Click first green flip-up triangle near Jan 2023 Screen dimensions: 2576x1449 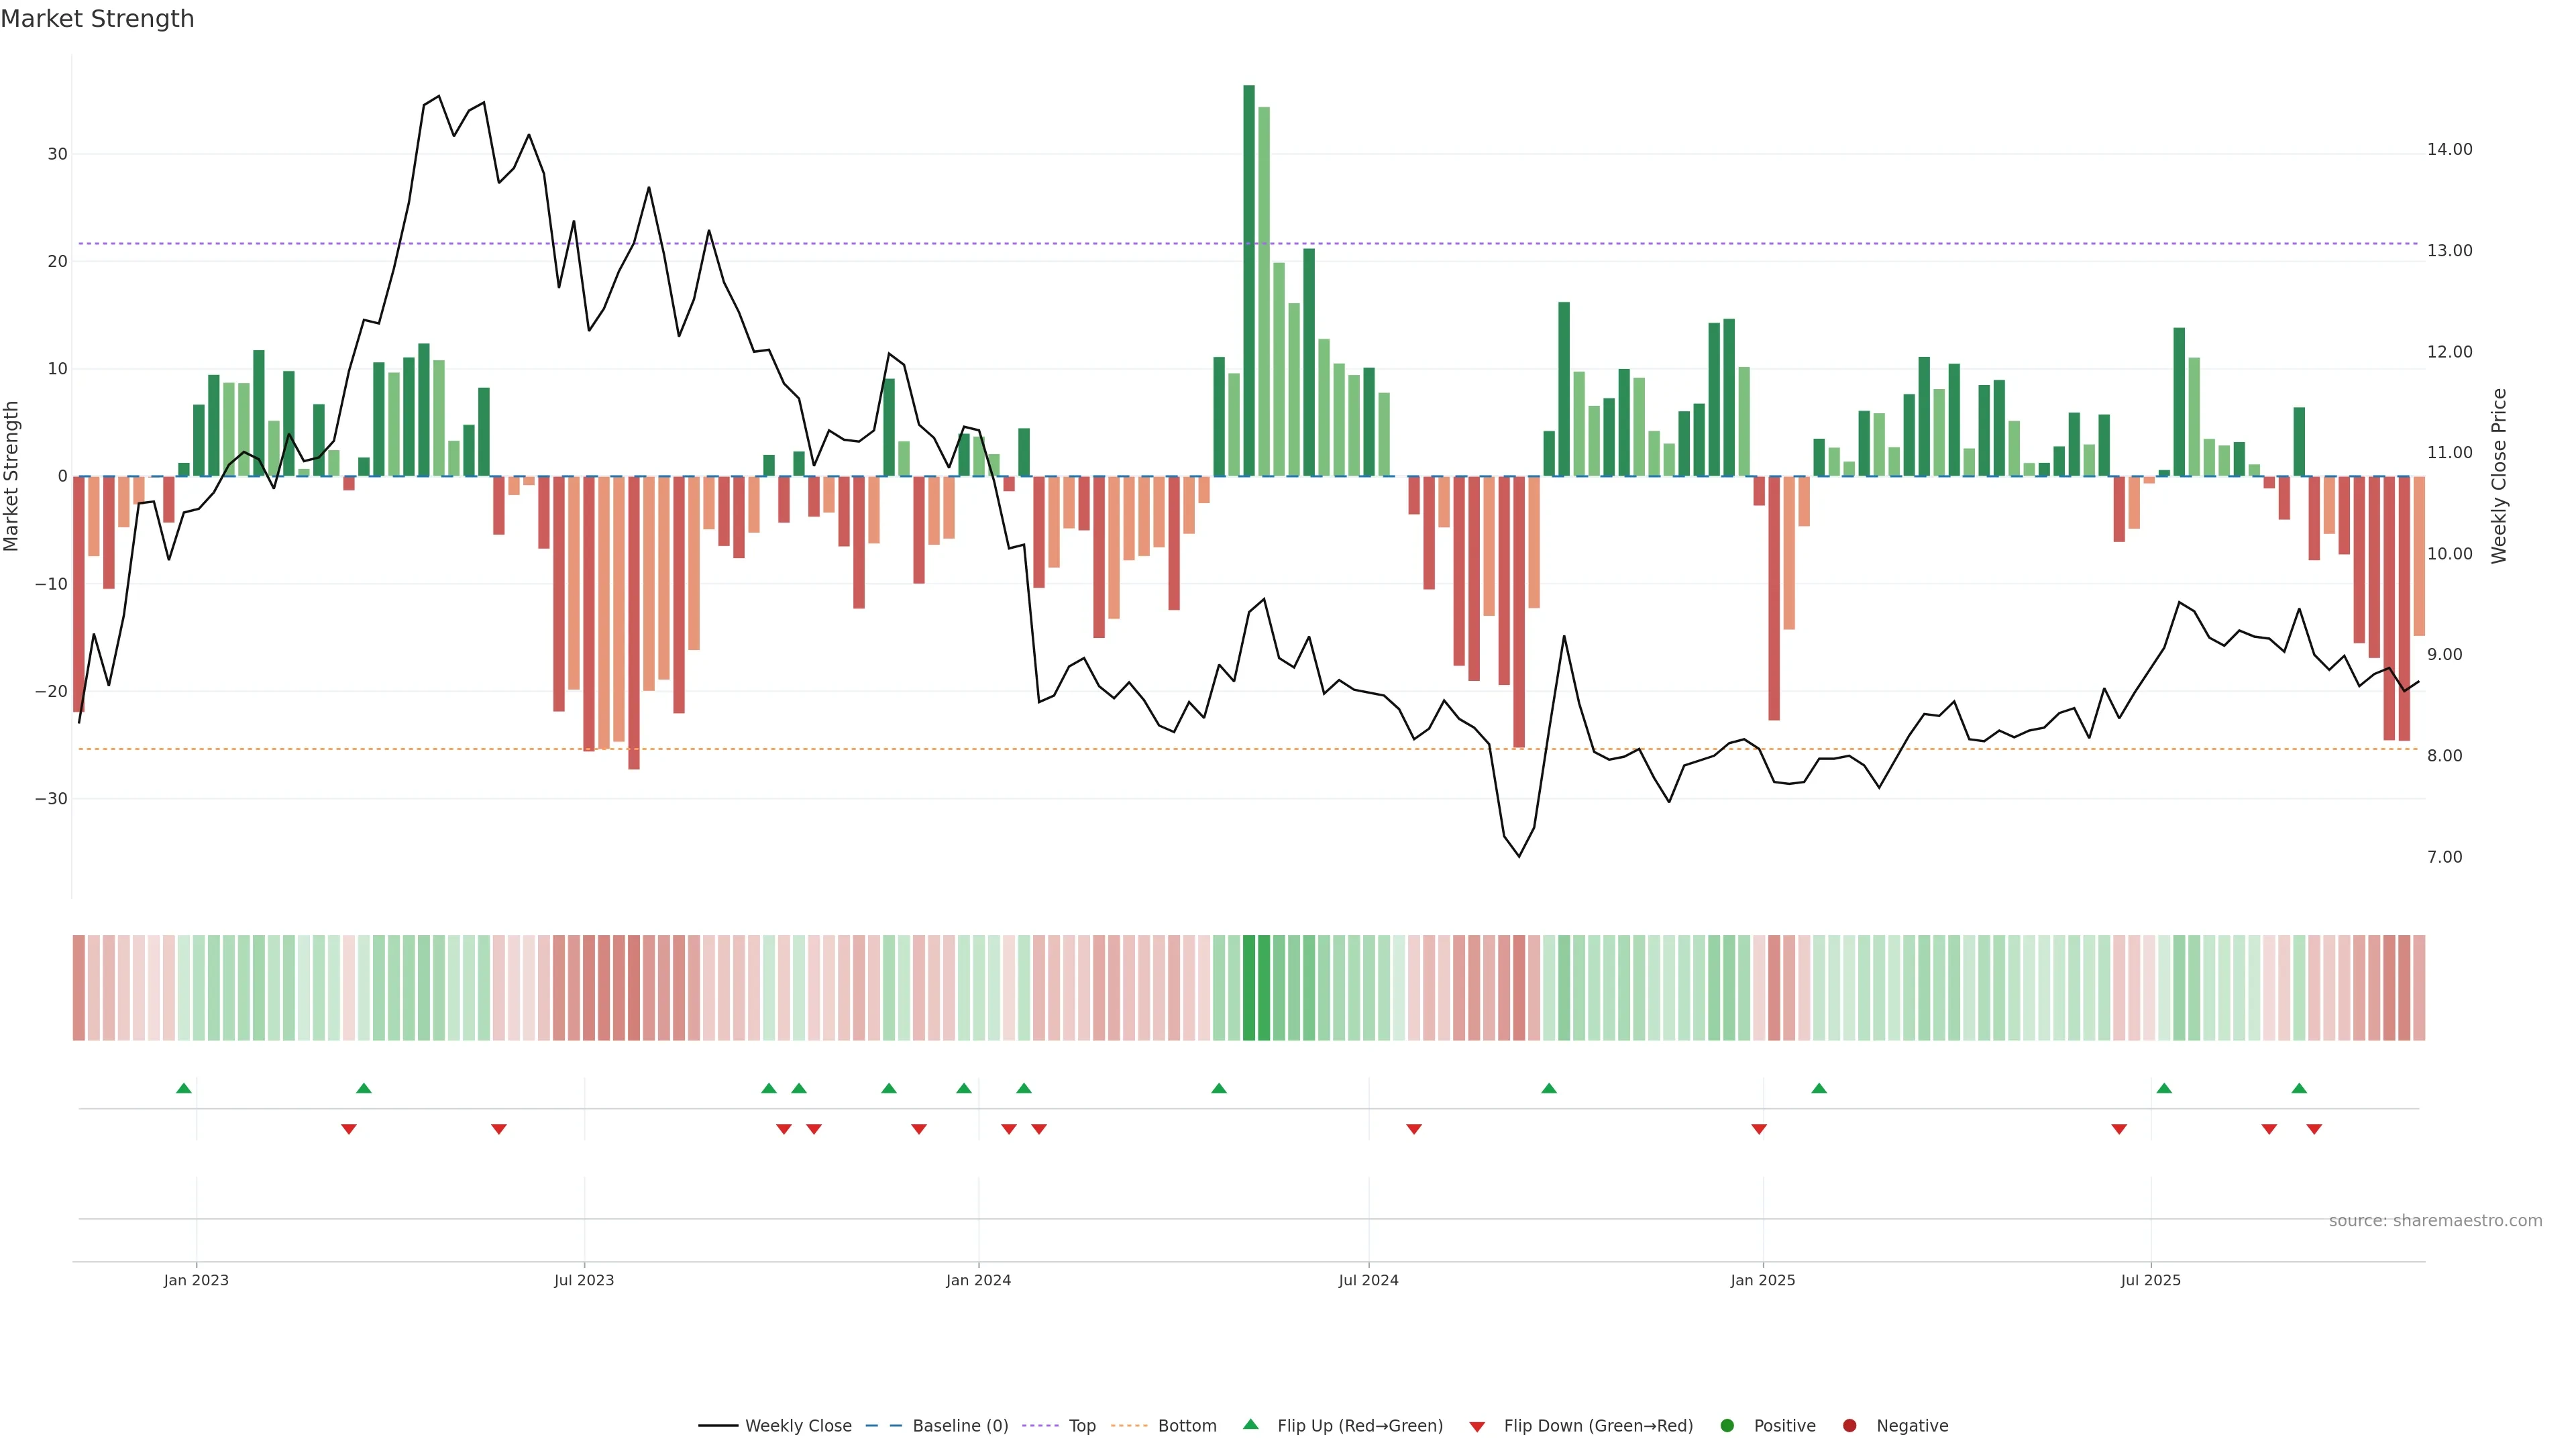tap(184, 1088)
